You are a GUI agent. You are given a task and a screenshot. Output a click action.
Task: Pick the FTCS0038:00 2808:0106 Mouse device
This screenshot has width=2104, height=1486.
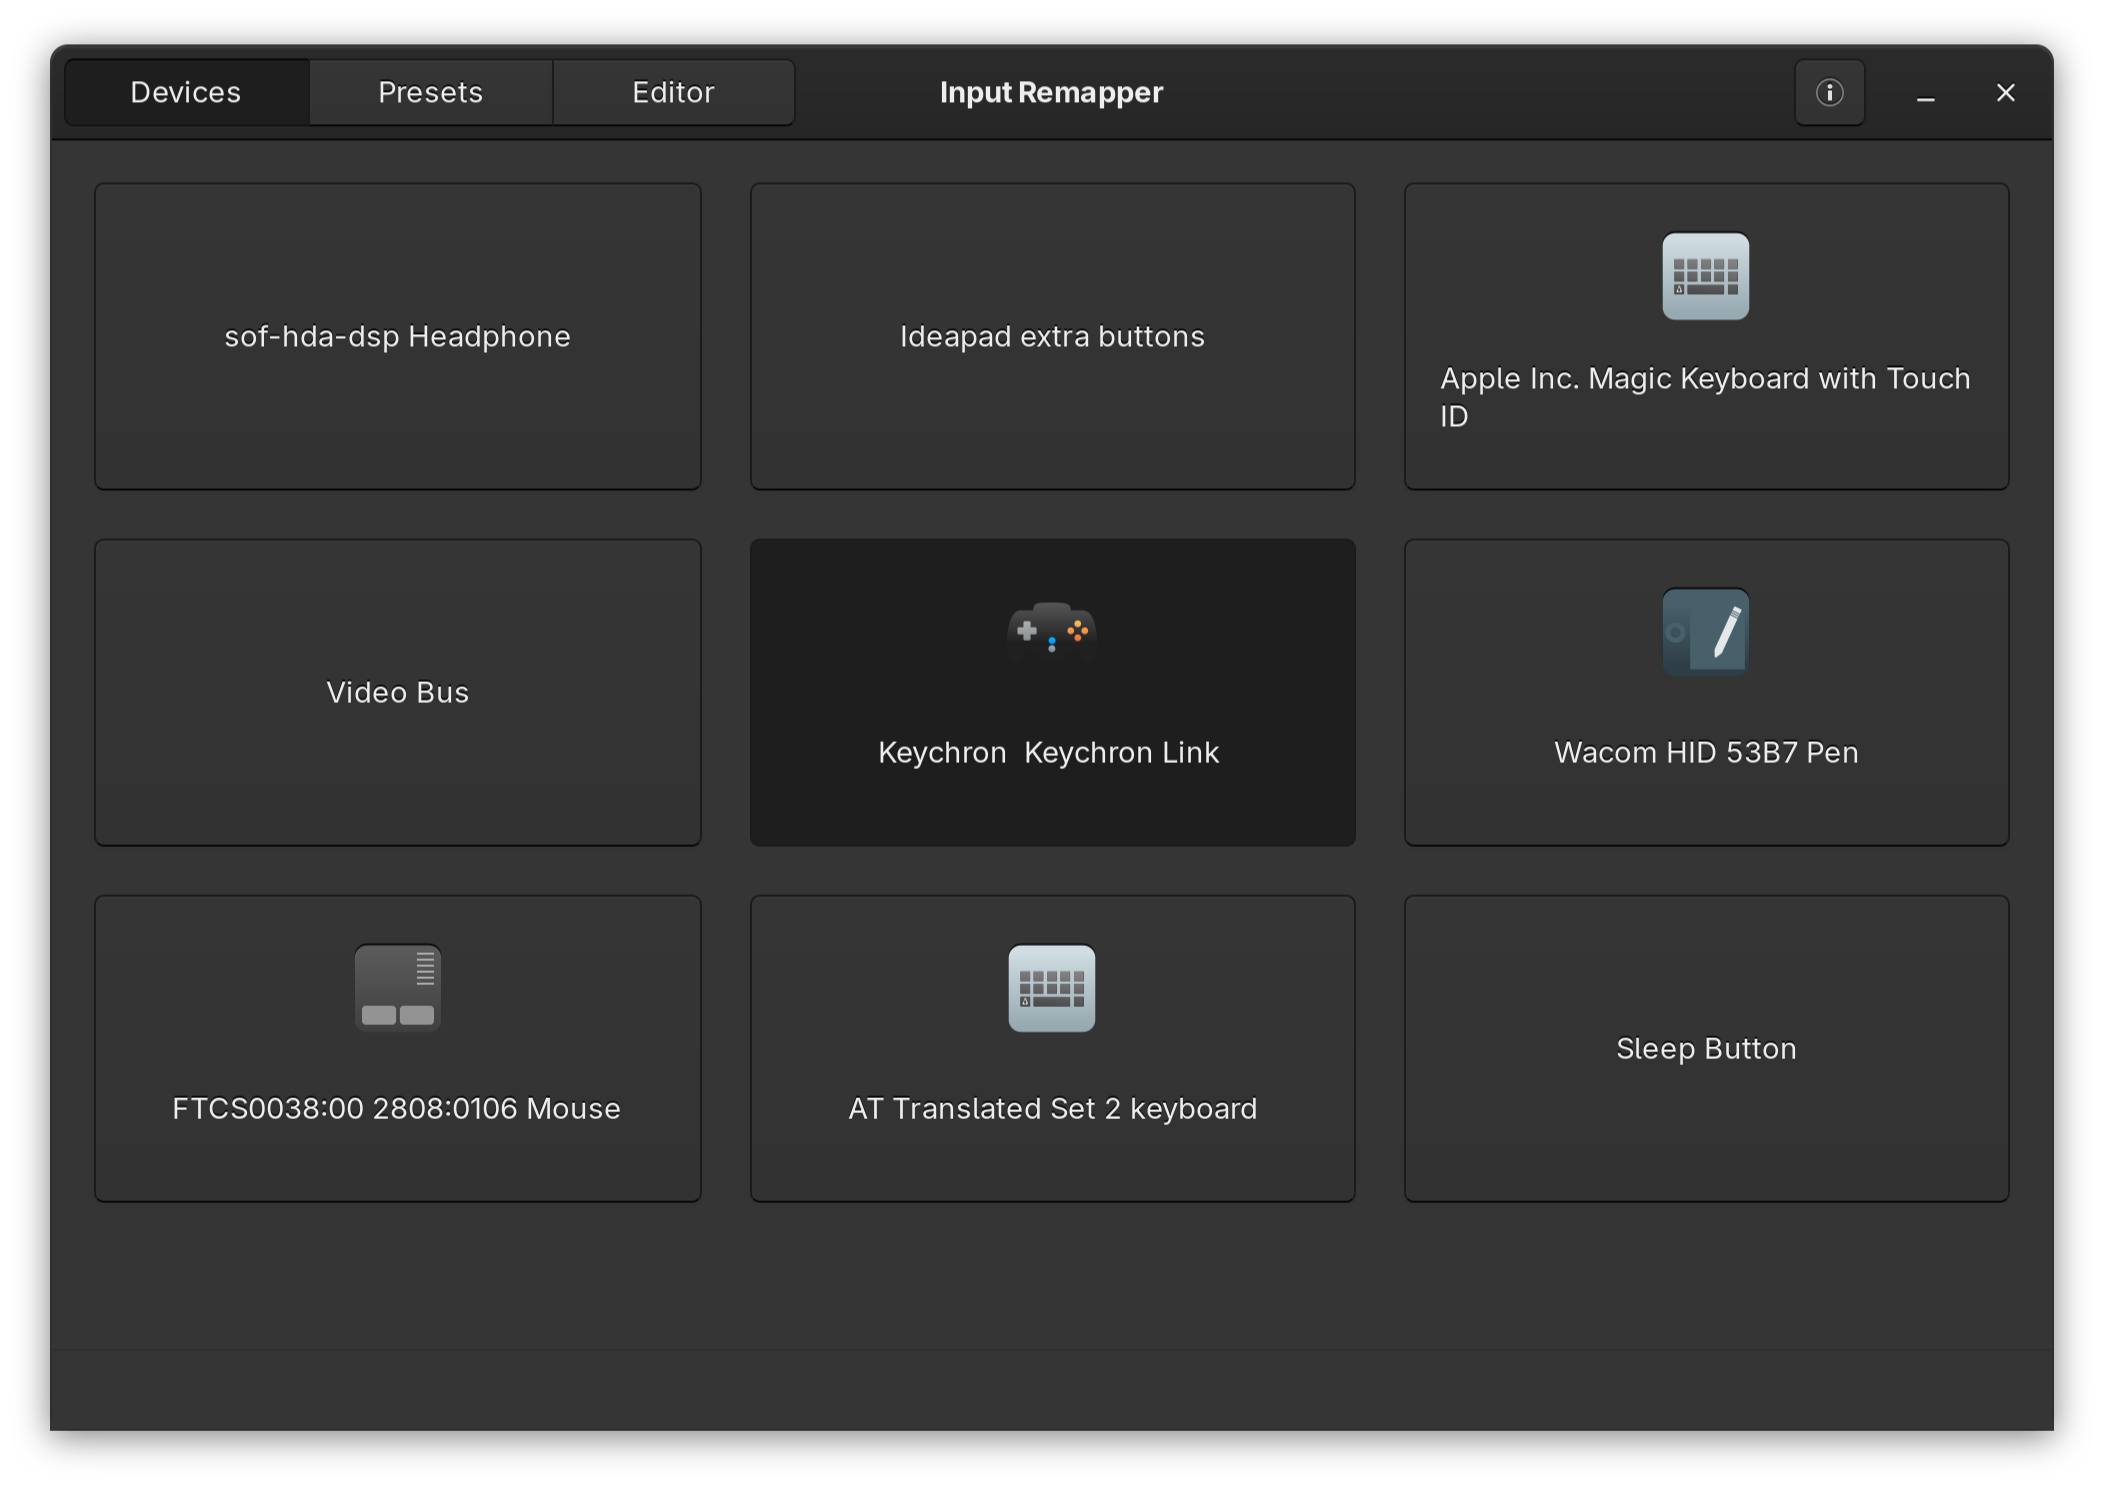(397, 1048)
